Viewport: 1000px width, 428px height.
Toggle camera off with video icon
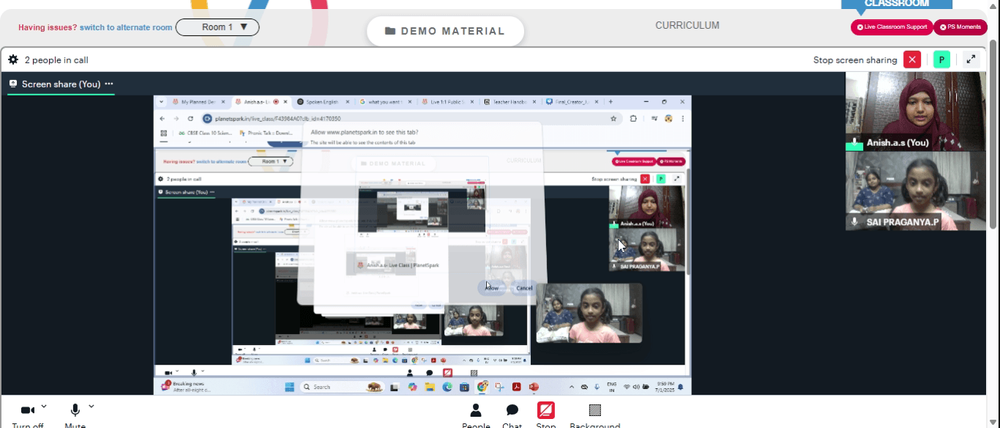27,410
